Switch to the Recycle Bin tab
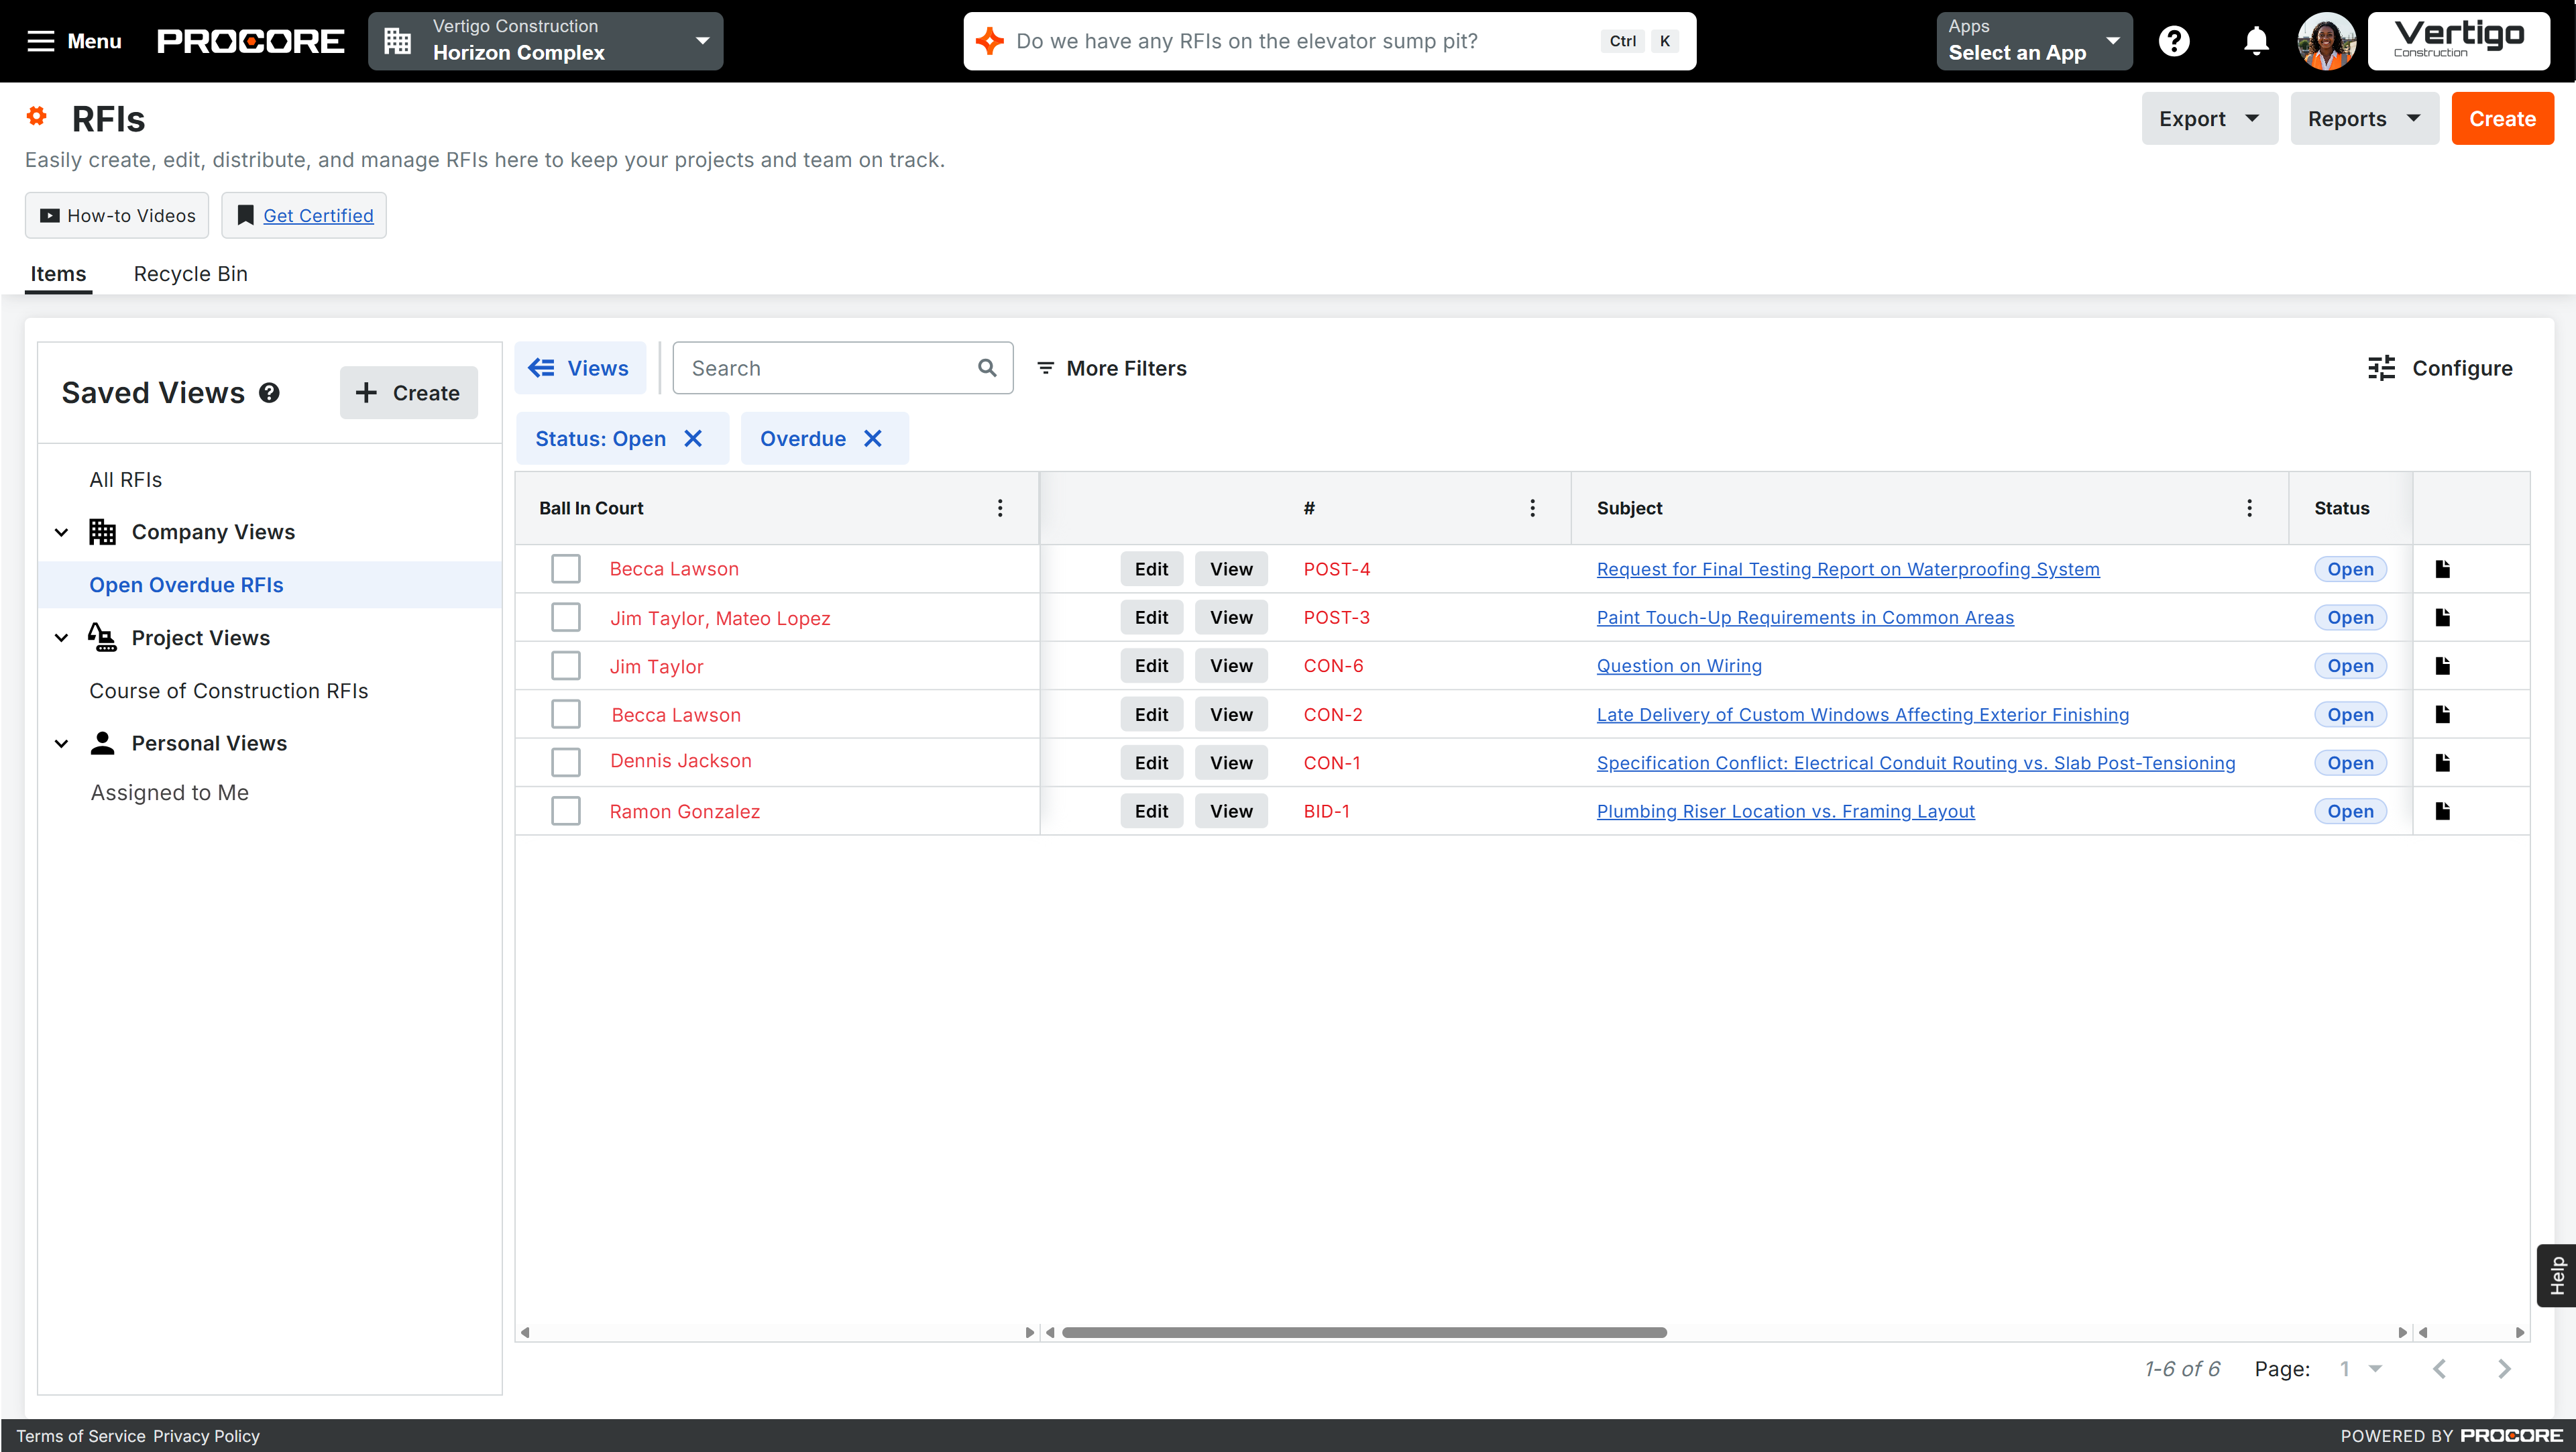Image resolution: width=2576 pixels, height=1452 pixels. pyautogui.click(x=190, y=274)
